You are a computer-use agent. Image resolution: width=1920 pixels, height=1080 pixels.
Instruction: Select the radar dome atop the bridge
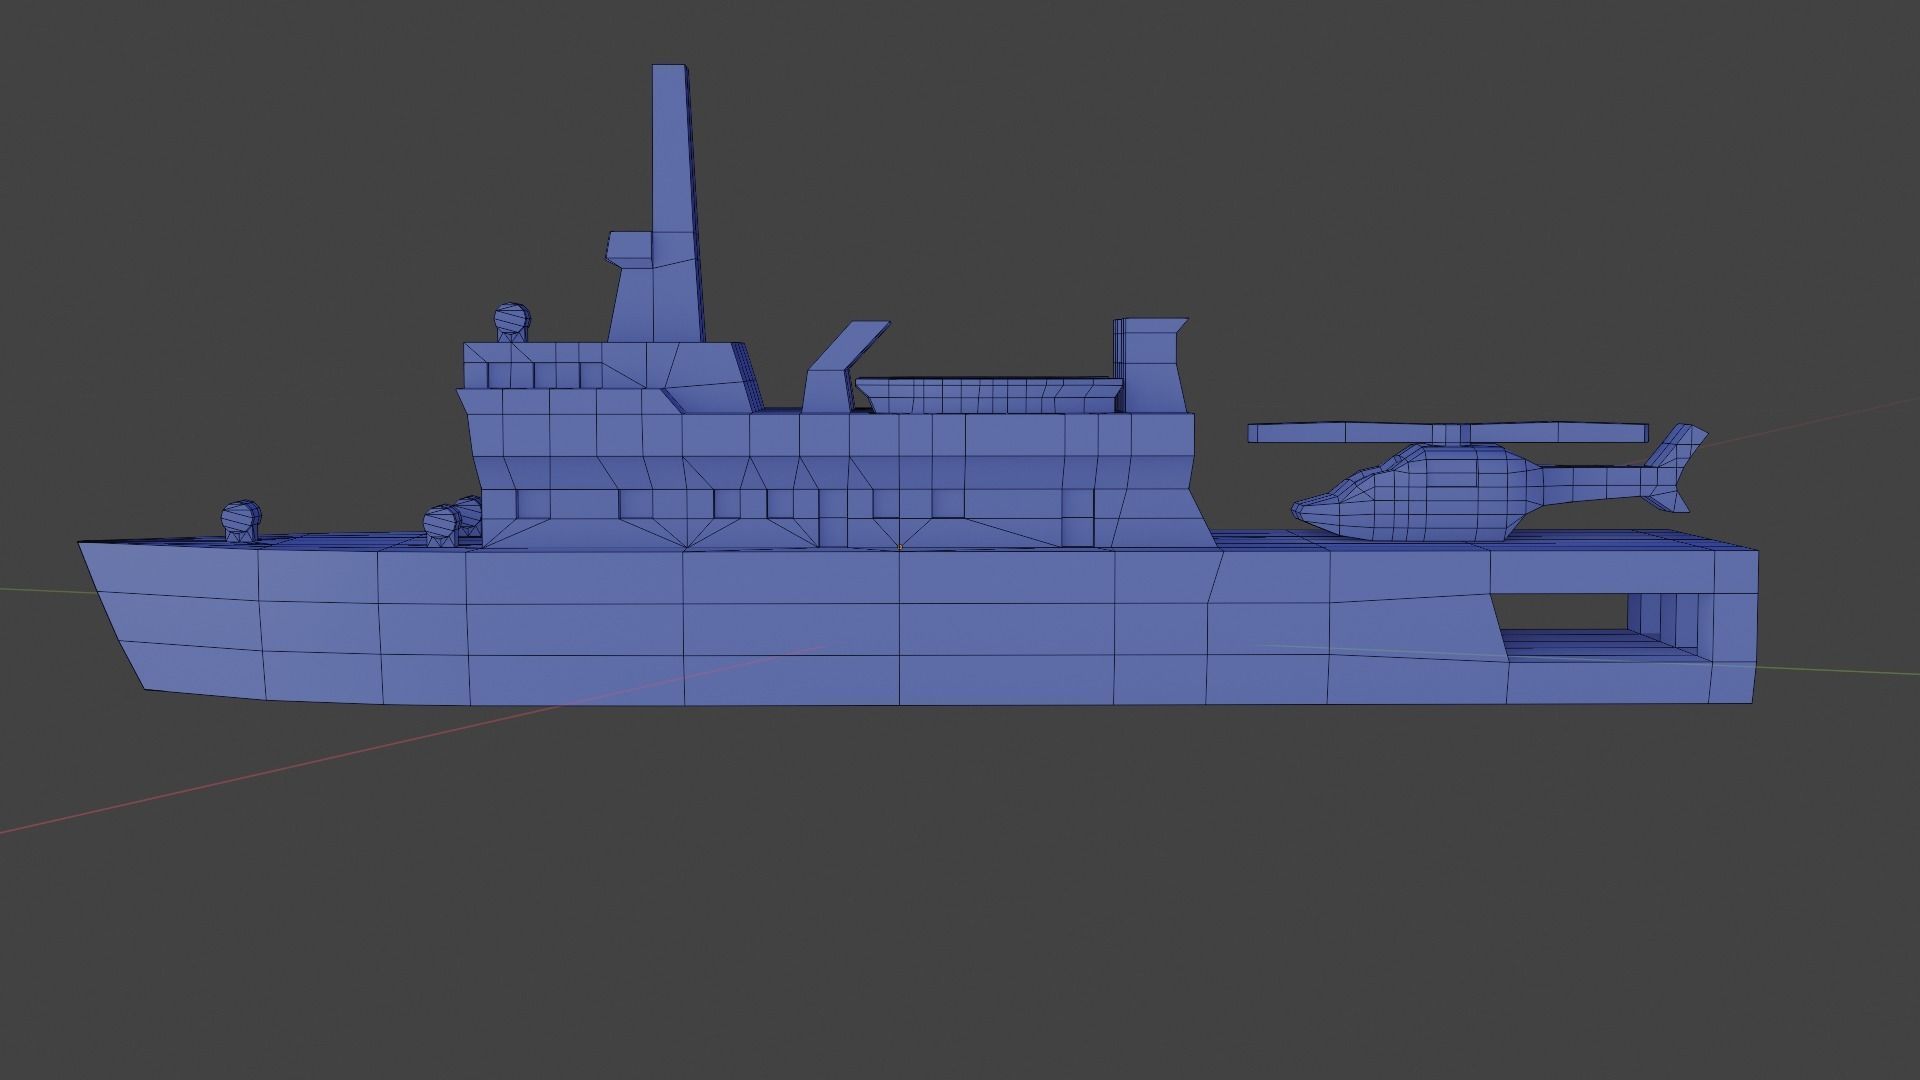pos(512,320)
